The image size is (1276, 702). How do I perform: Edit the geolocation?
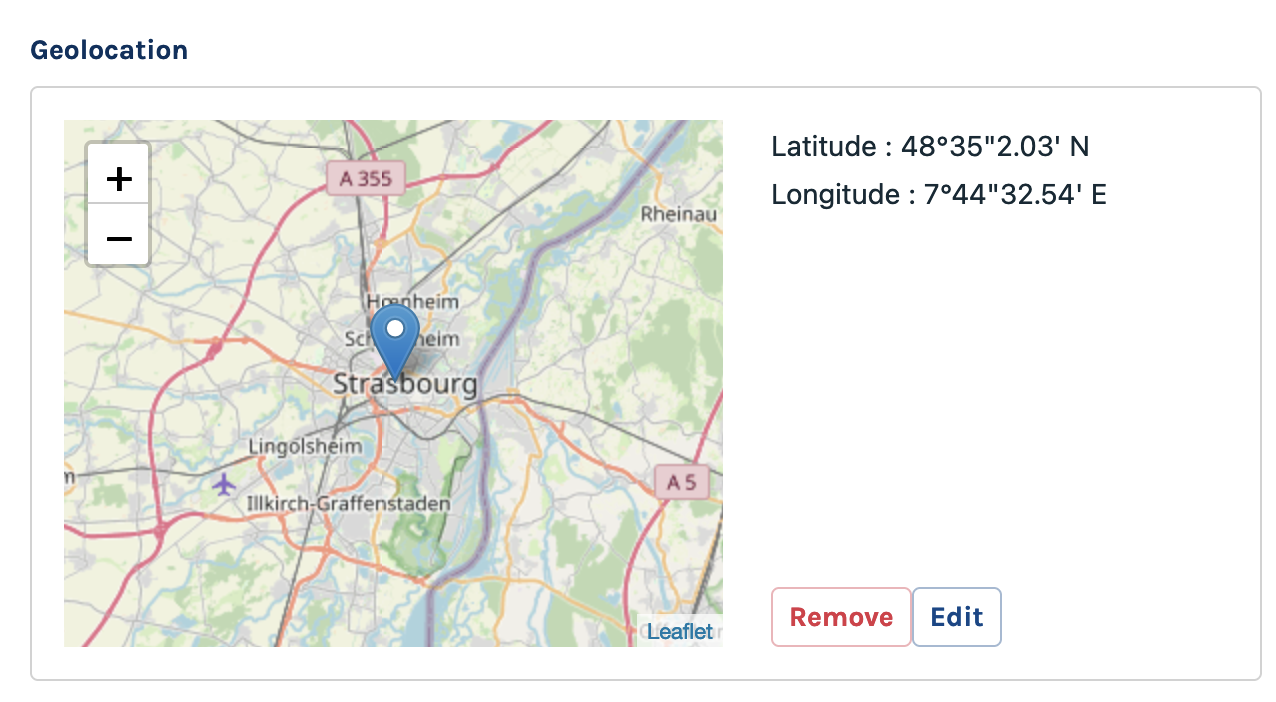pyautogui.click(x=957, y=617)
